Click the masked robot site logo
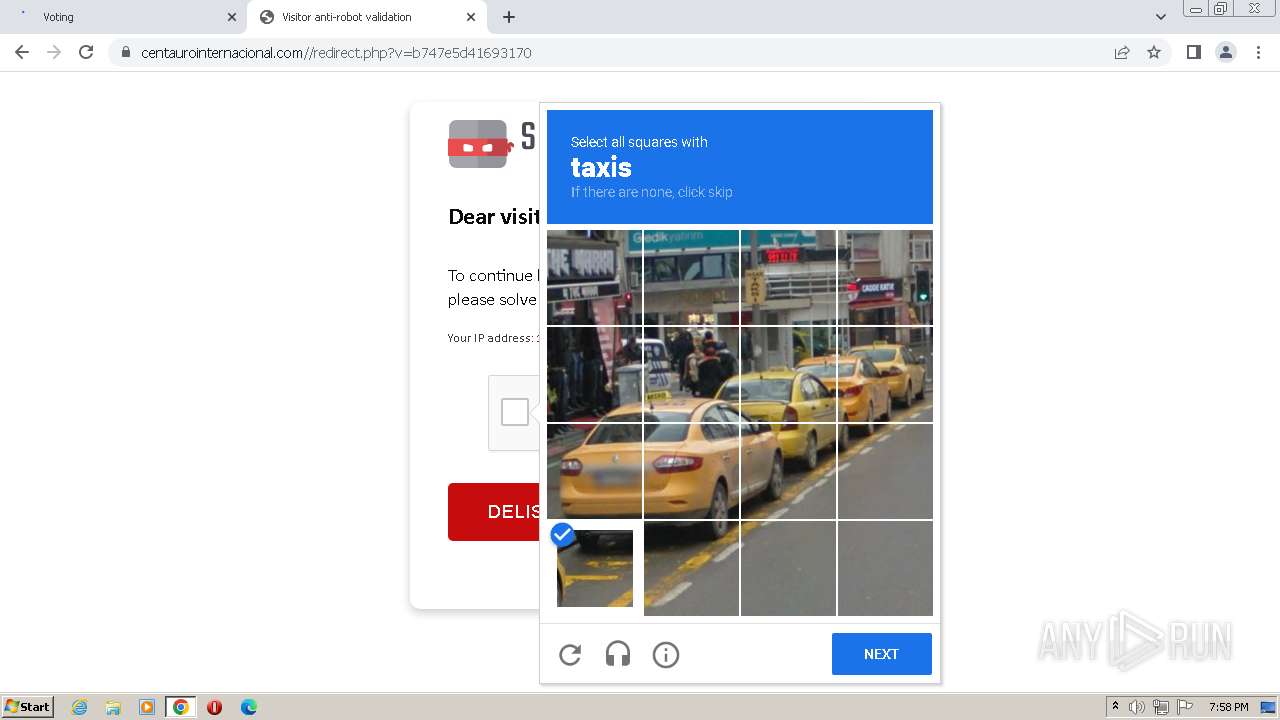Image resolution: width=1280 pixels, height=720 pixels. tap(479, 144)
